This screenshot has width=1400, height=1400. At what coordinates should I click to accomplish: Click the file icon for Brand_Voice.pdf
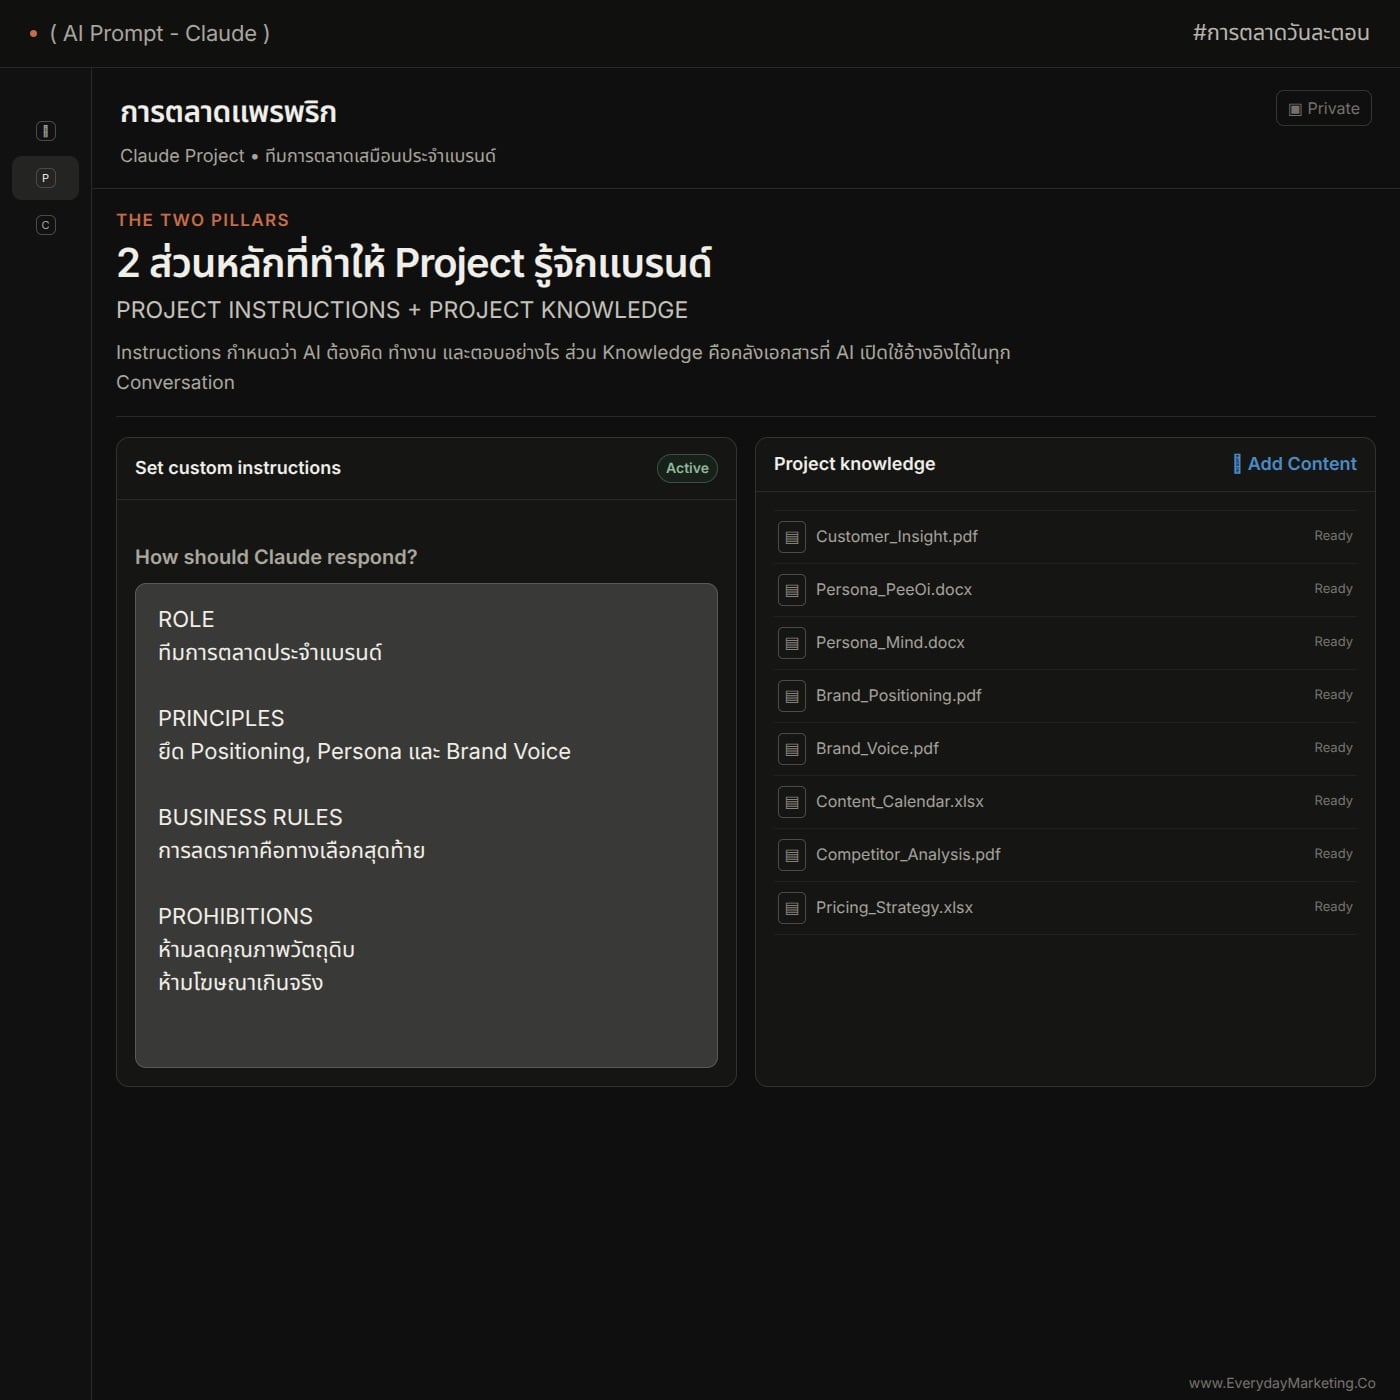[x=792, y=749]
